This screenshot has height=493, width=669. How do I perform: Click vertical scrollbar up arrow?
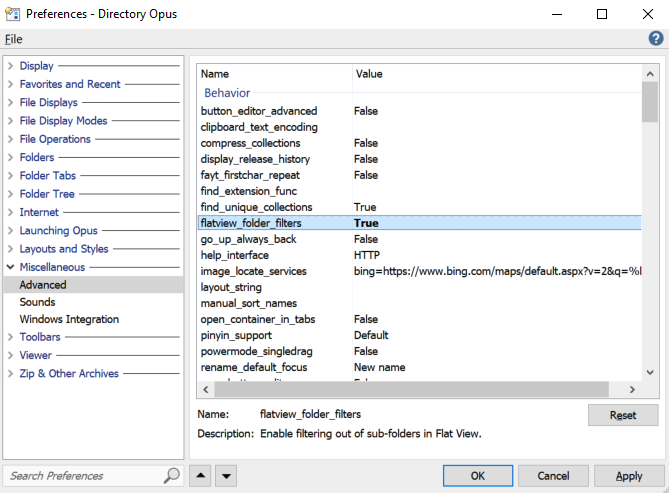[650, 74]
